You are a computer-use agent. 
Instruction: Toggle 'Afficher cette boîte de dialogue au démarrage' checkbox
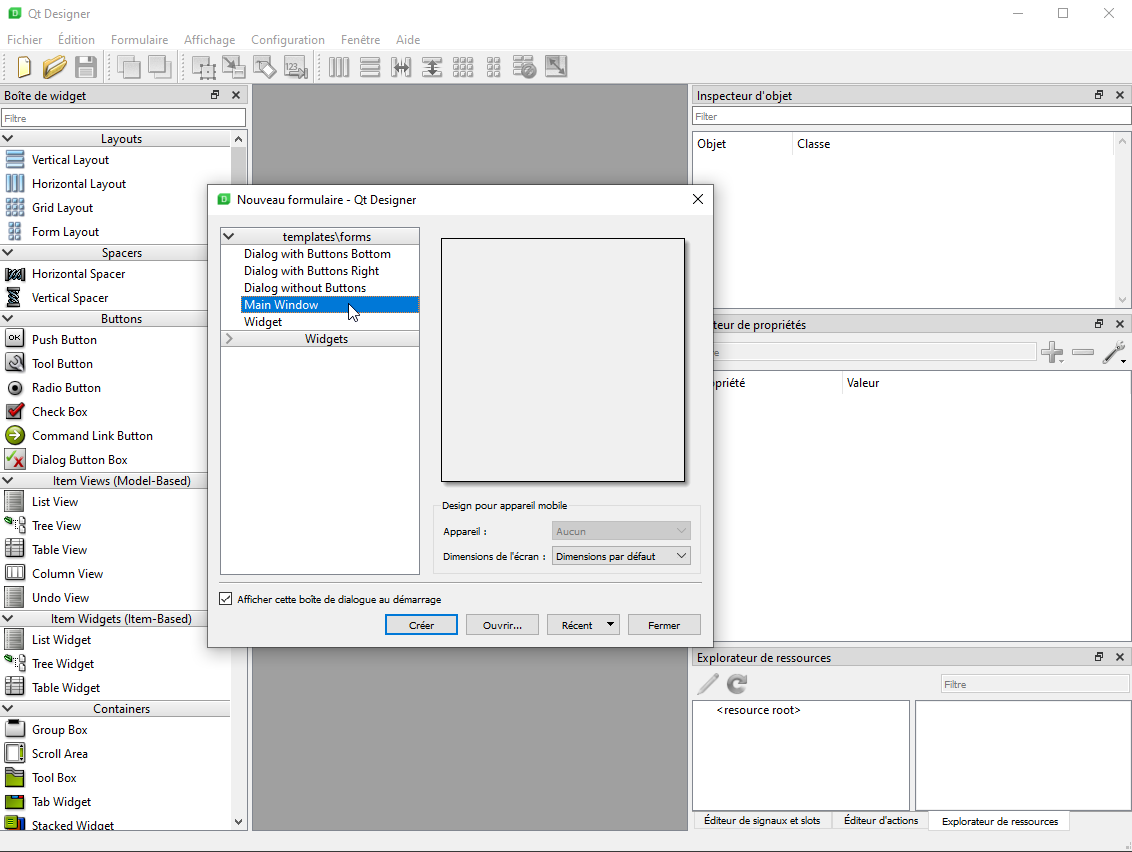click(226, 599)
